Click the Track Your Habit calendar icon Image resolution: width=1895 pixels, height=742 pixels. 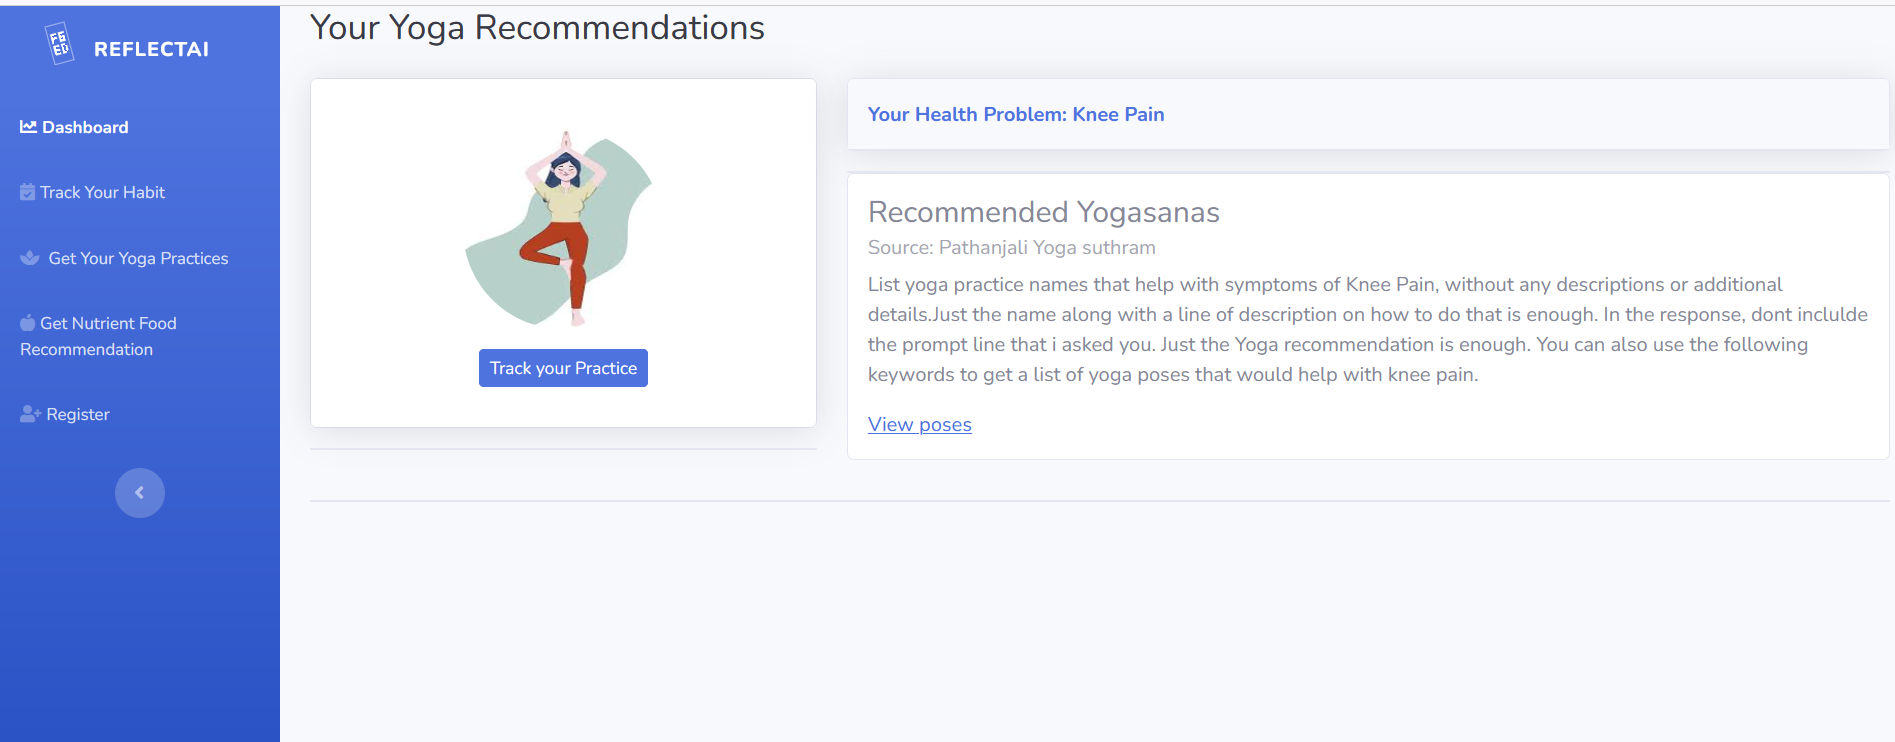pos(27,192)
